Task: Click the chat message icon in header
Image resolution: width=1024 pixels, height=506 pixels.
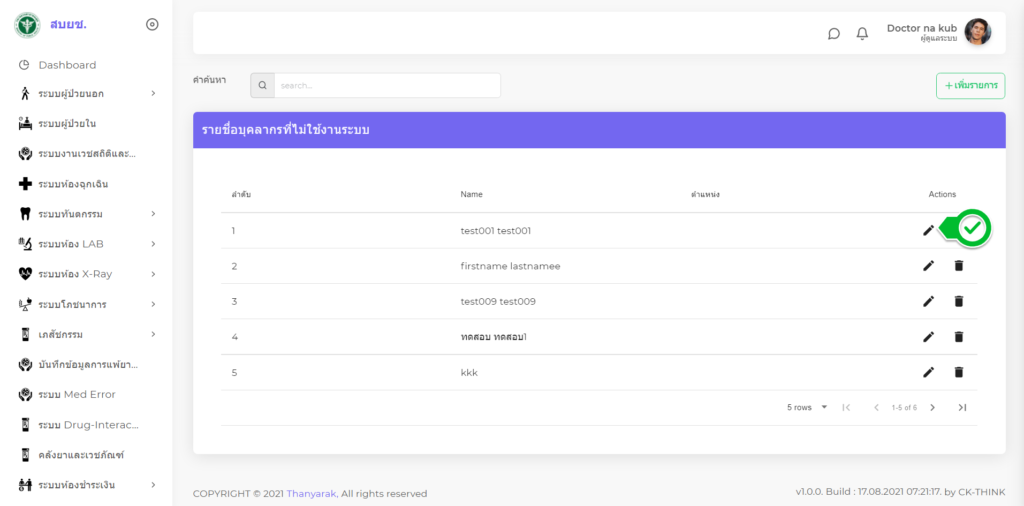Action: tap(834, 33)
